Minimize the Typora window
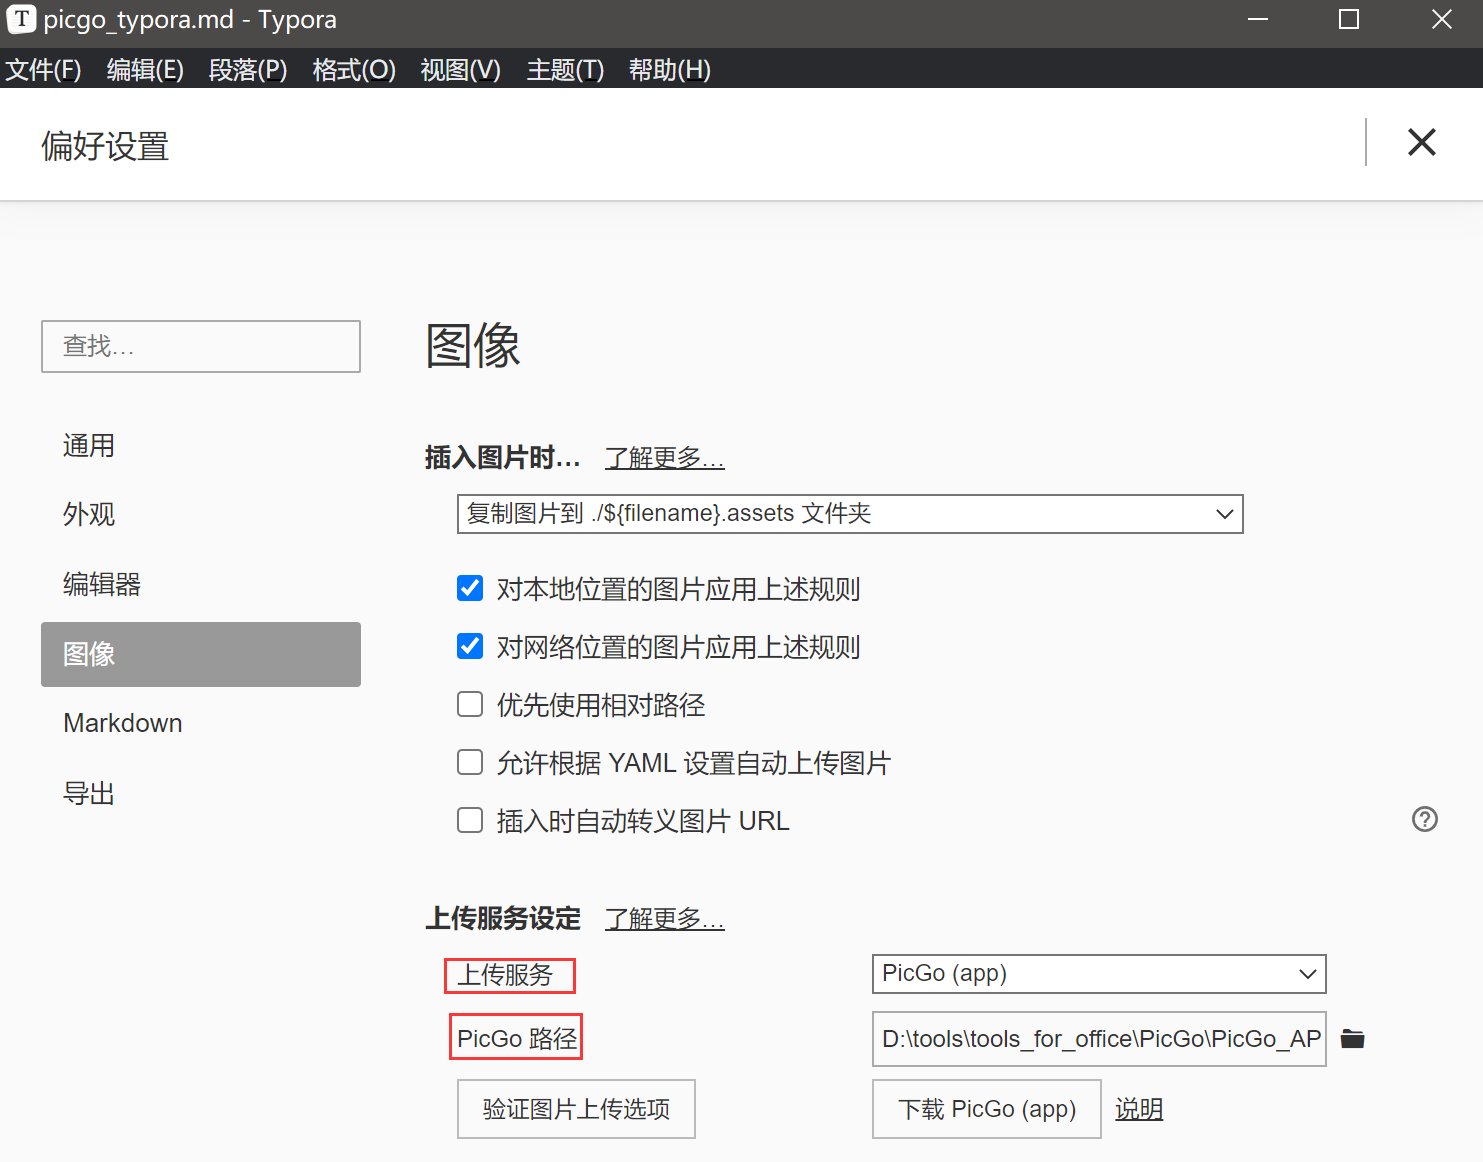Screen dimensions: 1483x1162 tap(1258, 19)
